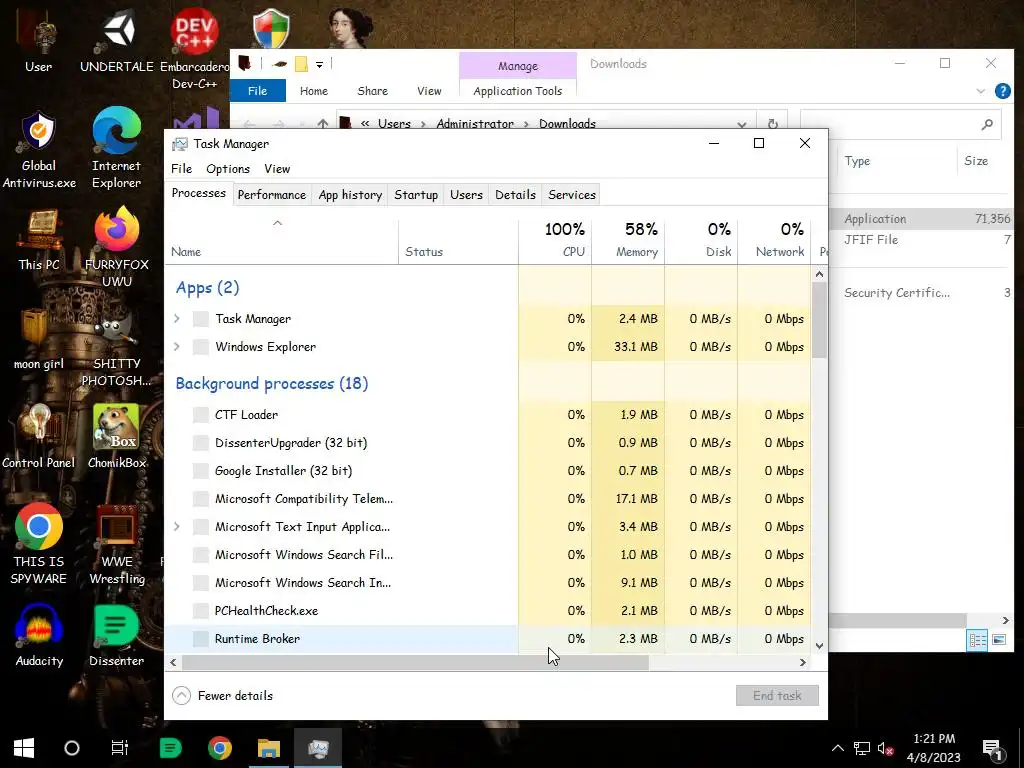This screenshot has width=1024, height=768.
Task: Switch to the Performance tab
Action: tap(272, 195)
